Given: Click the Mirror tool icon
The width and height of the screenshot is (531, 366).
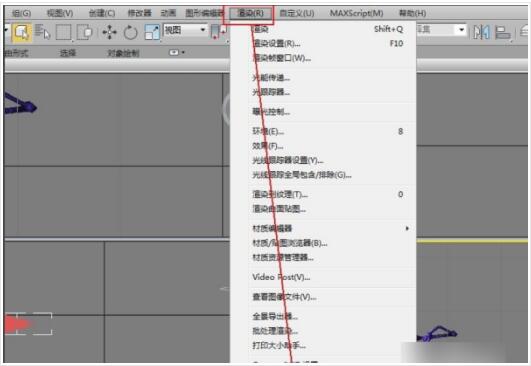Looking at the screenshot, I should tap(481, 33).
